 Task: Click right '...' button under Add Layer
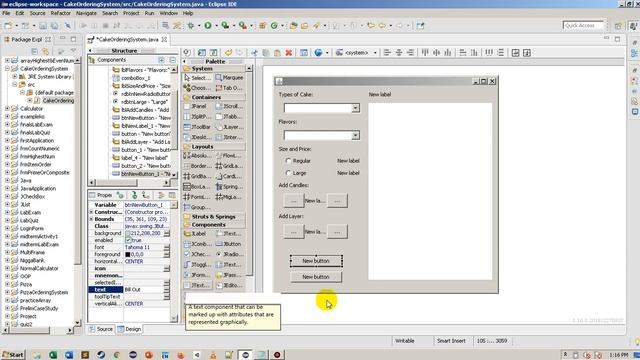[337, 232]
